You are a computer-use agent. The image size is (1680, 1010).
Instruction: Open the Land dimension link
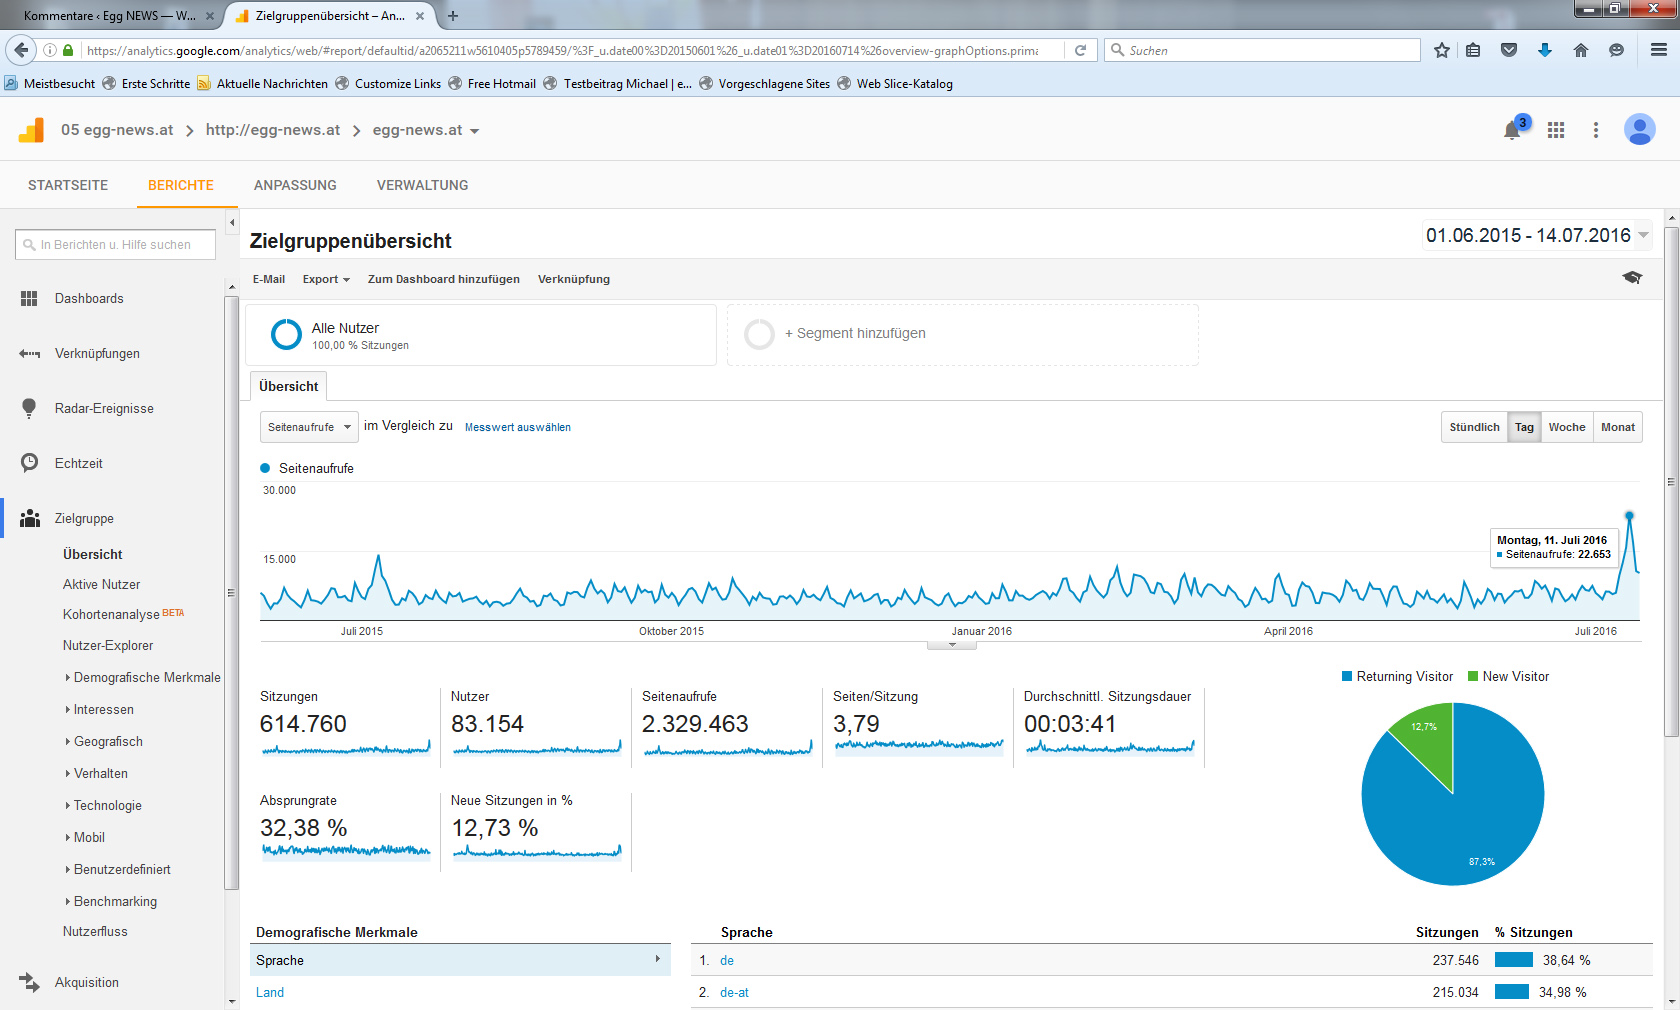[x=270, y=992]
